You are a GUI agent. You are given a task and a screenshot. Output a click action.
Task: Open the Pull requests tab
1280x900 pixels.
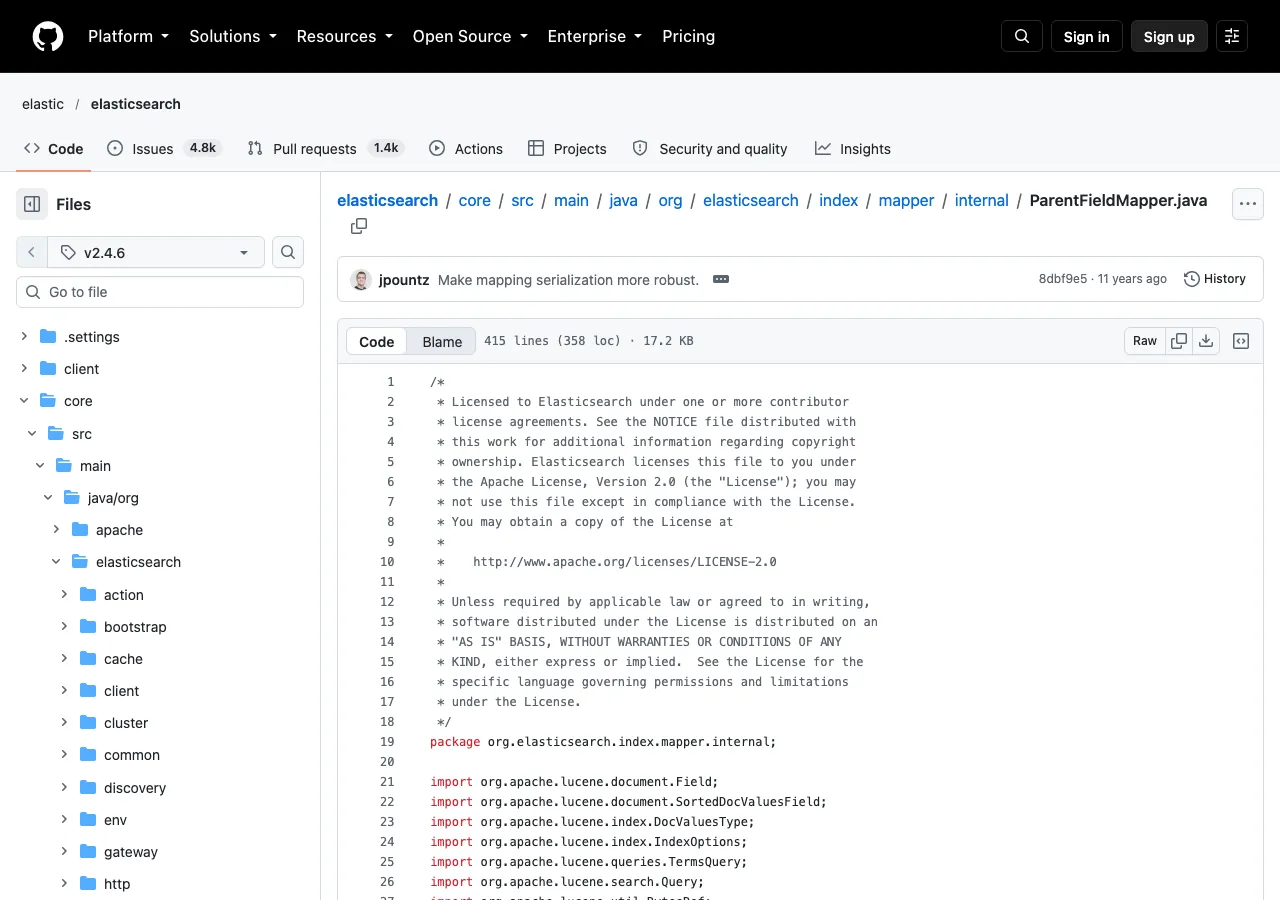tap(325, 148)
